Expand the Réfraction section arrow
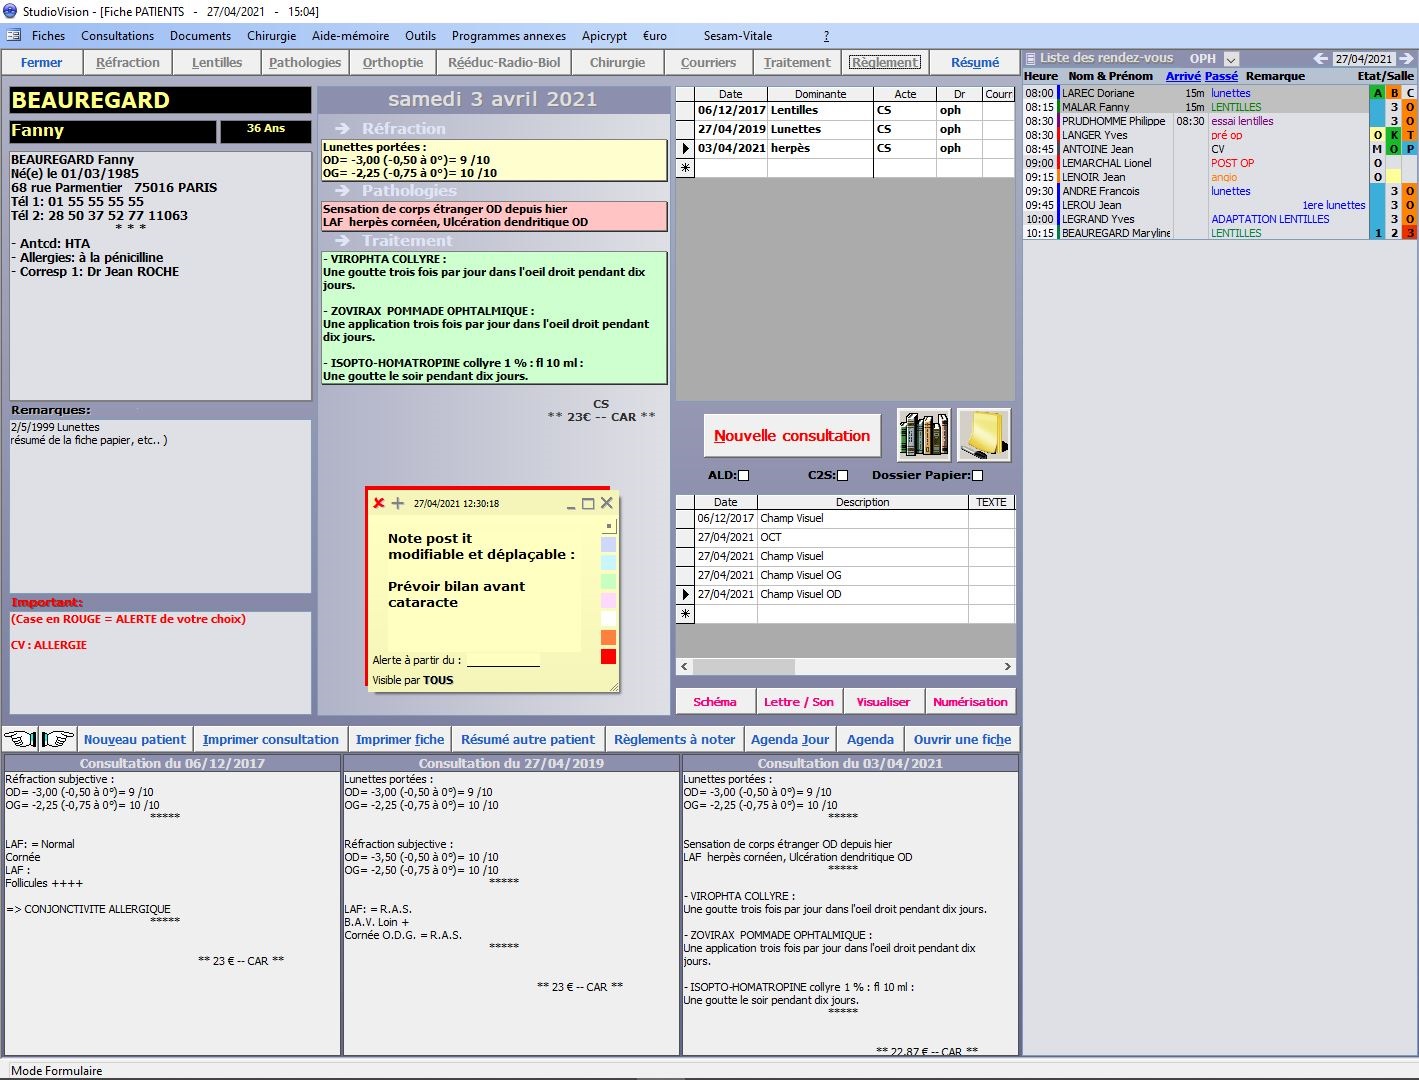1419x1080 pixels. [x=342, y=129]
